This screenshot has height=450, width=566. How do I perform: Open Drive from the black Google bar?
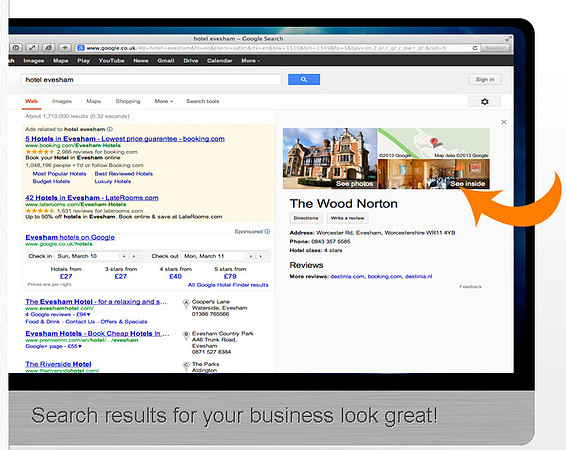coord(191,61)
